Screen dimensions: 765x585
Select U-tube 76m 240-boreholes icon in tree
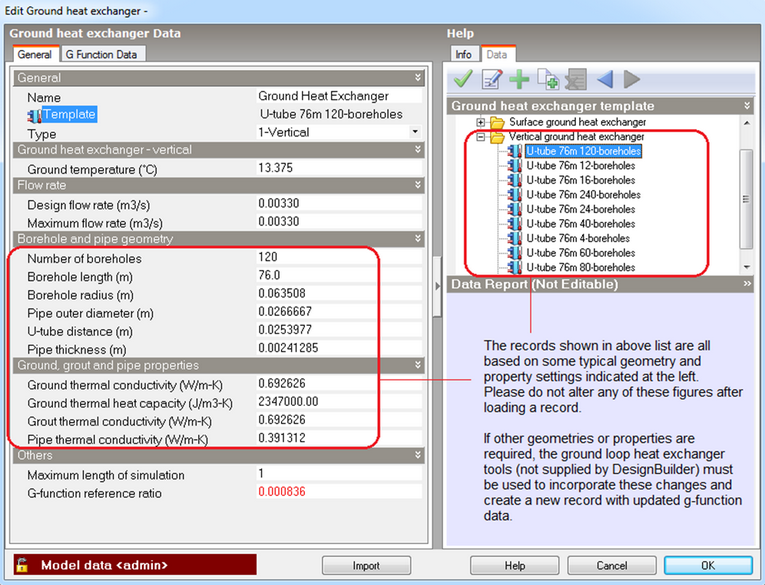click(x=515, y=195)
